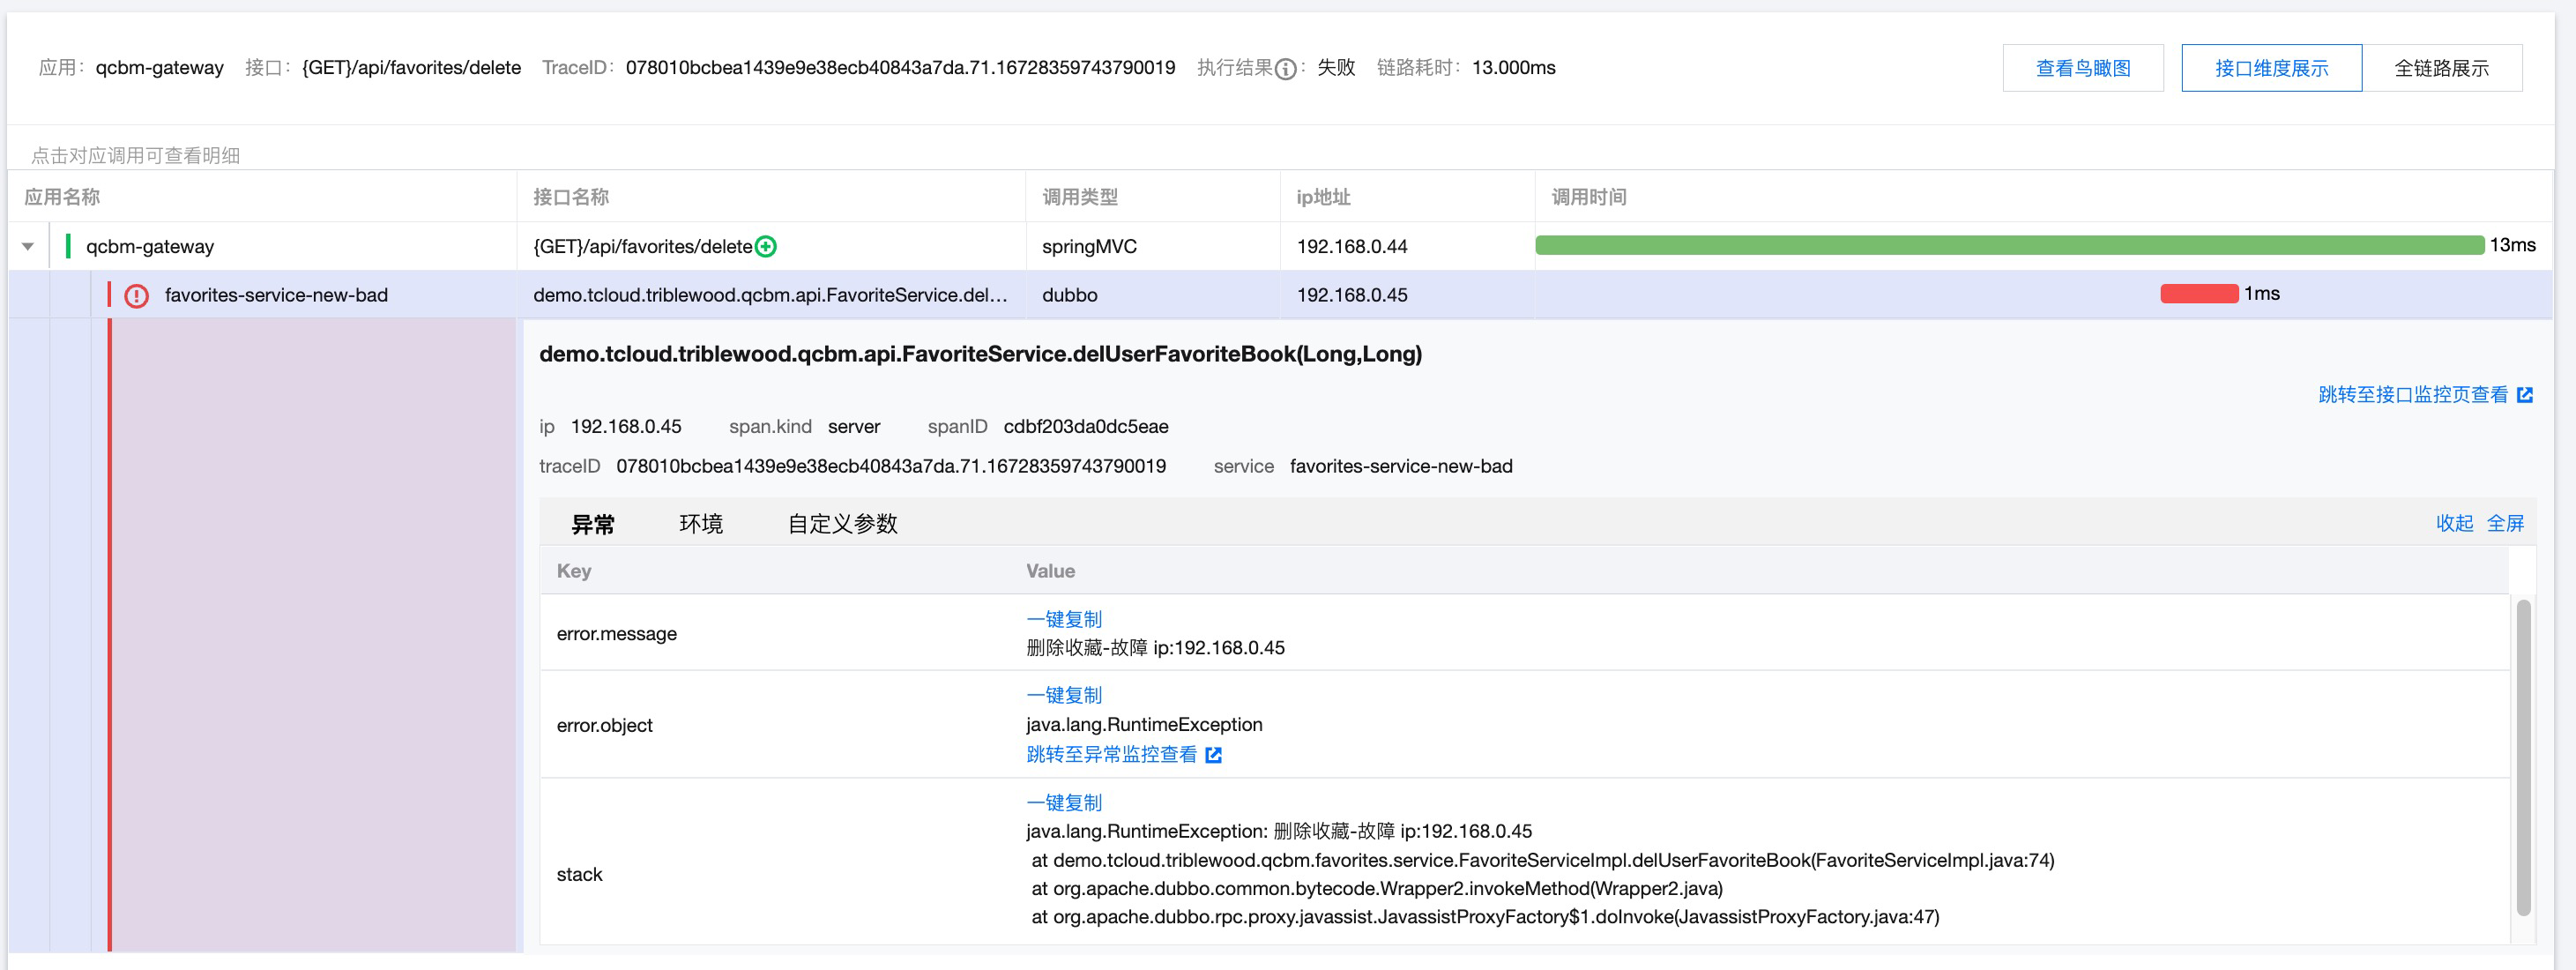Click the ip地址 column header
2576x970 pixels.
coord(1323,197)
